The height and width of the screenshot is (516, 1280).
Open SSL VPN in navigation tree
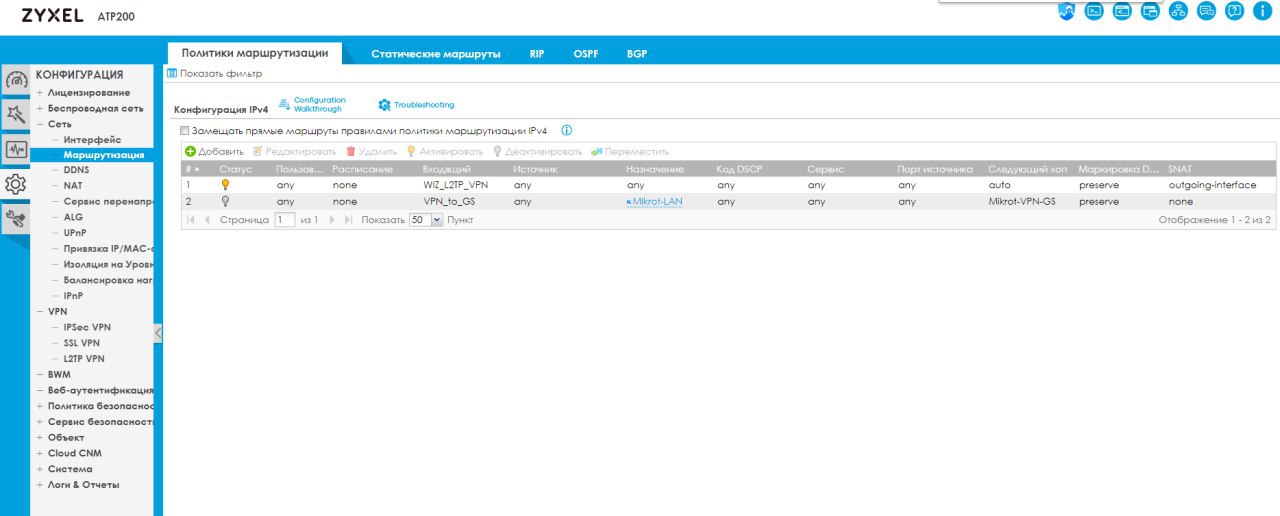(x=82, y=343)
